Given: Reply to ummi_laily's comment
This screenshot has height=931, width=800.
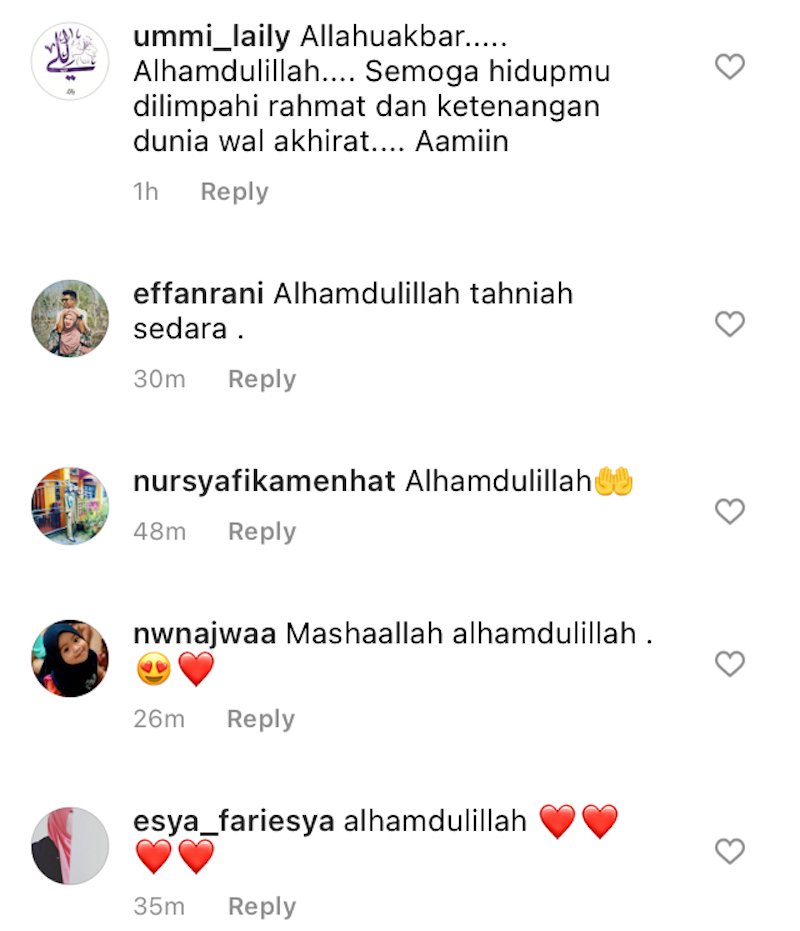Looking at the screenshot, I should (235, 192).
